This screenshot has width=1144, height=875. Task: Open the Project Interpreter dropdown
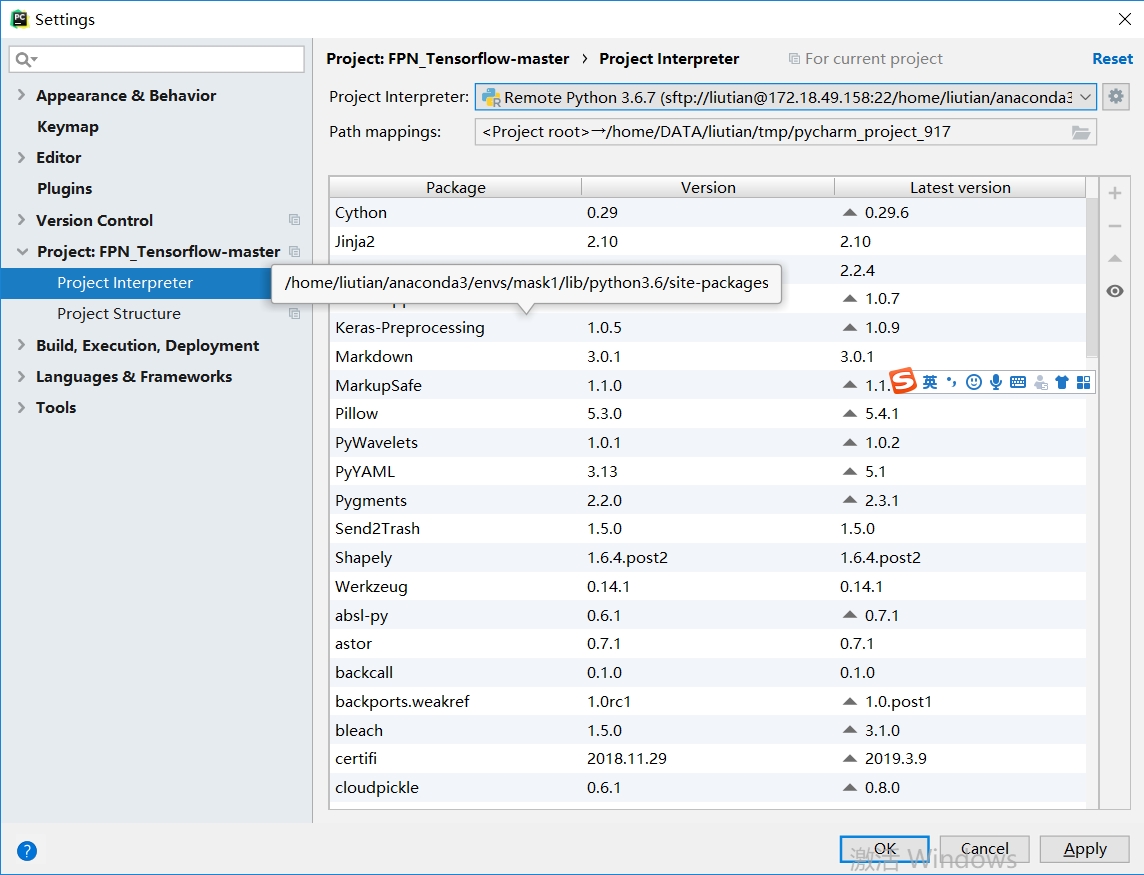786,97
